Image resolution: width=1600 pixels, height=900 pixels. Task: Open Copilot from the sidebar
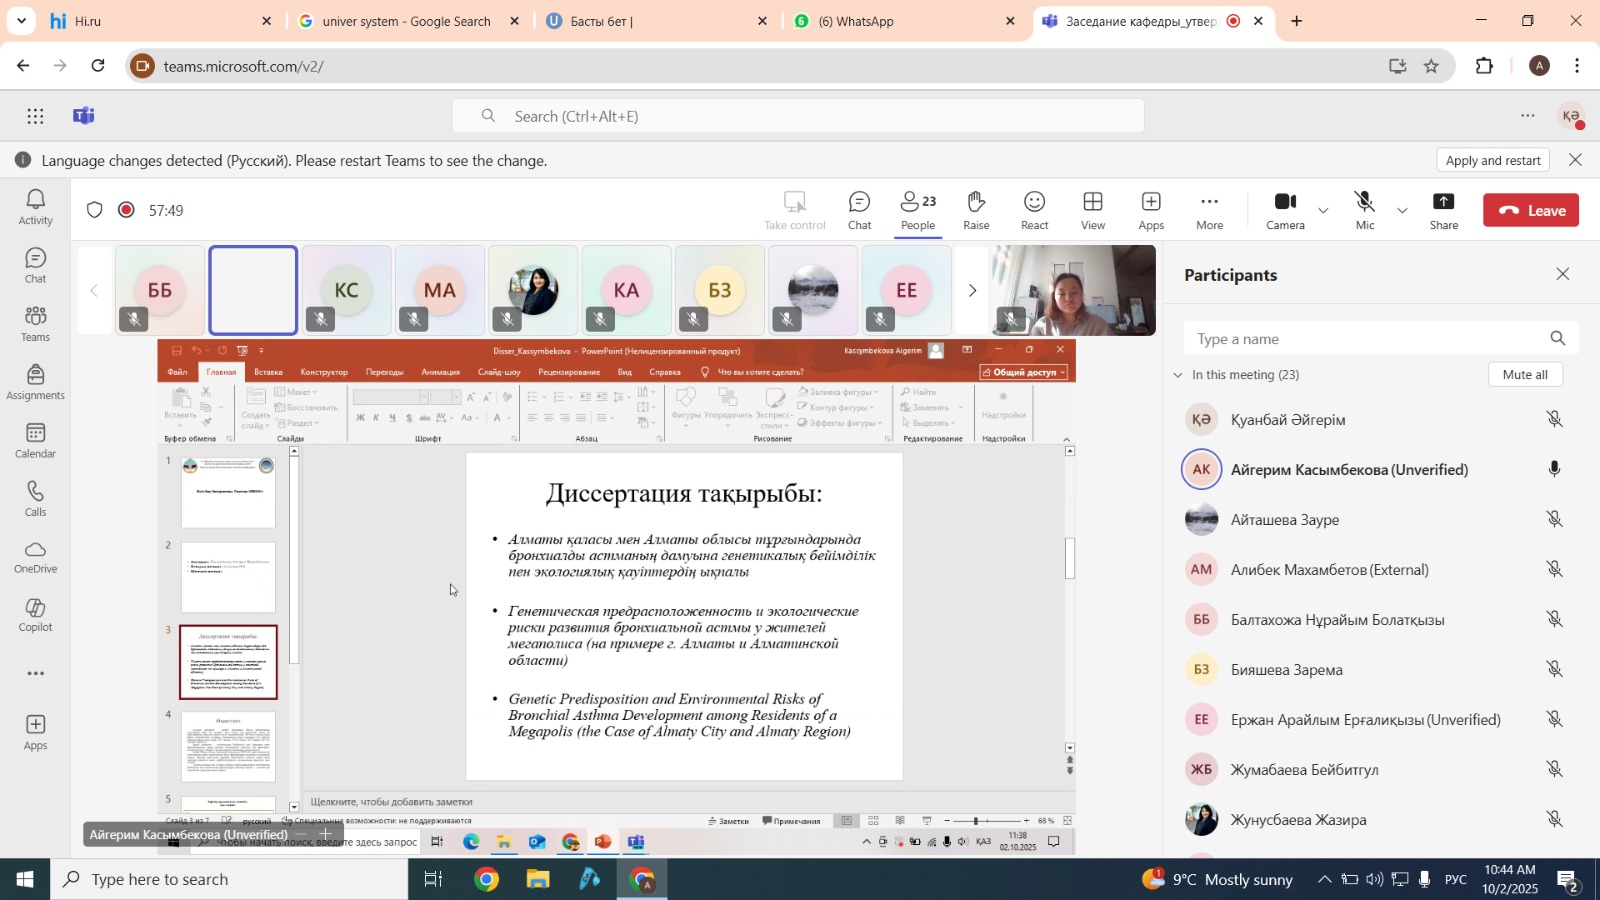point(36,615)
